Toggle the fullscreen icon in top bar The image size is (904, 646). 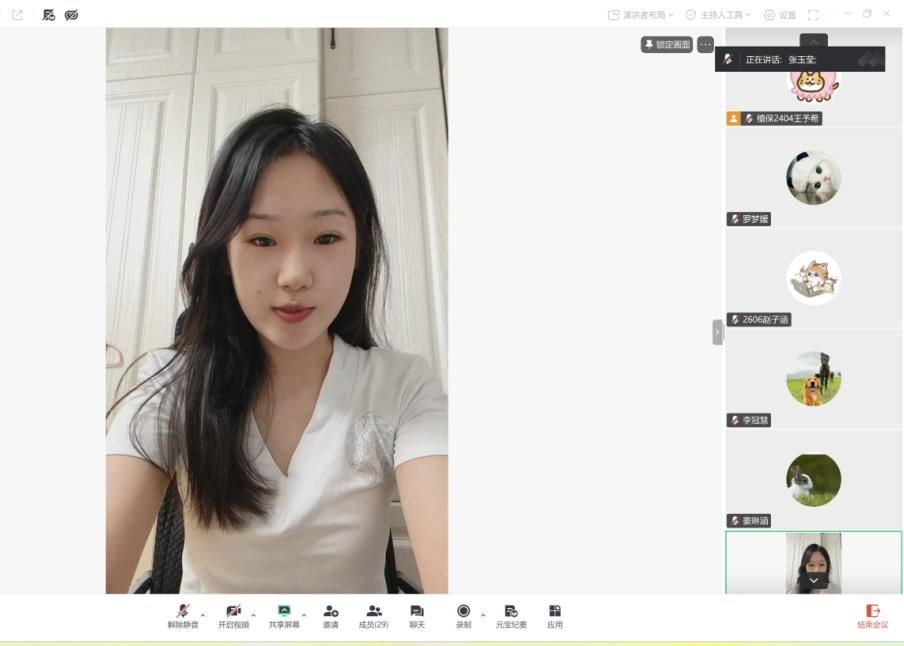(x=813, y=15)
